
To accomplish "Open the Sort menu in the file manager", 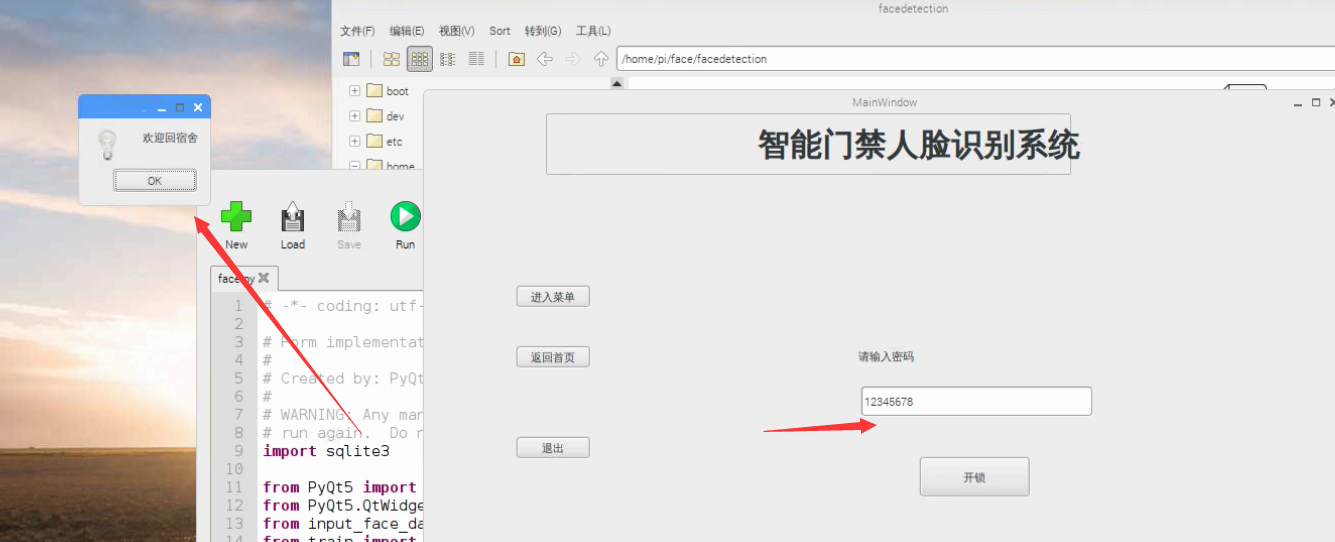I will click(x=500, y=31).
